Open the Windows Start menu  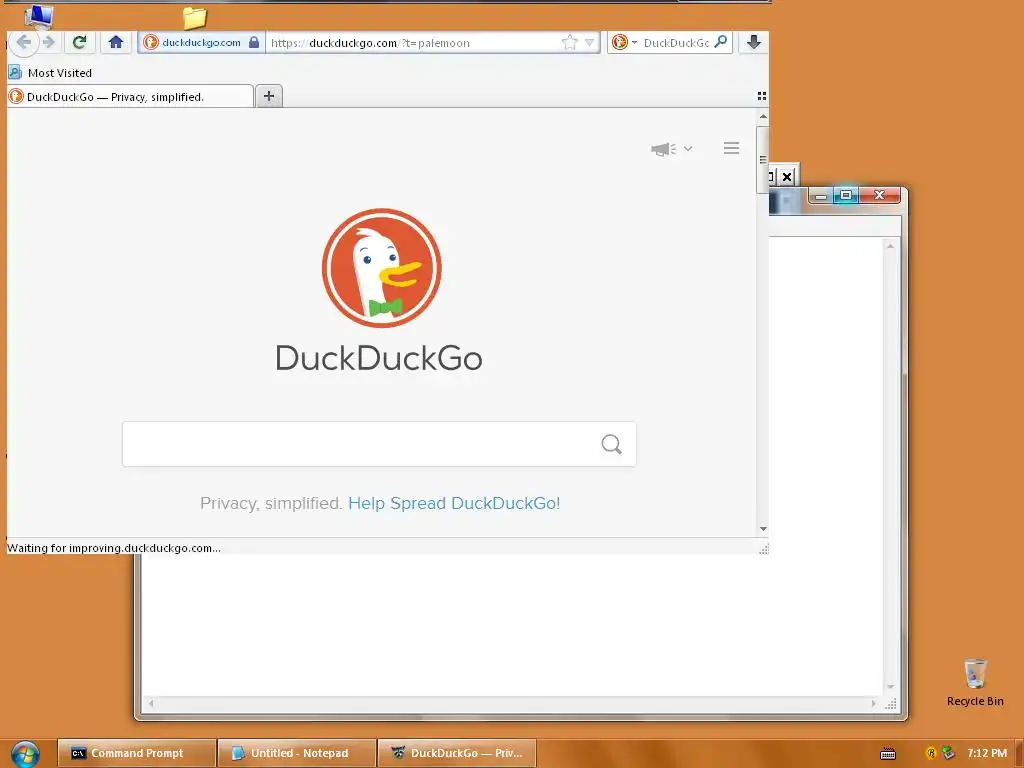click(x=25, y=754)
